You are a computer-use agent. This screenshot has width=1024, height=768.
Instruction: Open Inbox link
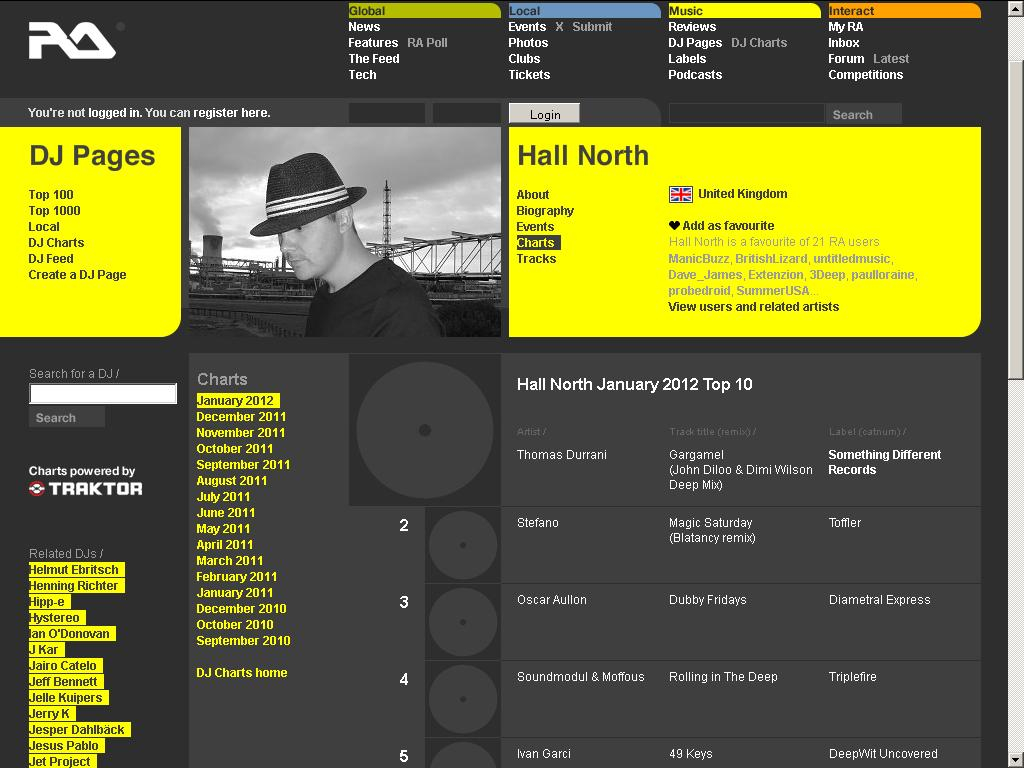click(844, 42)
